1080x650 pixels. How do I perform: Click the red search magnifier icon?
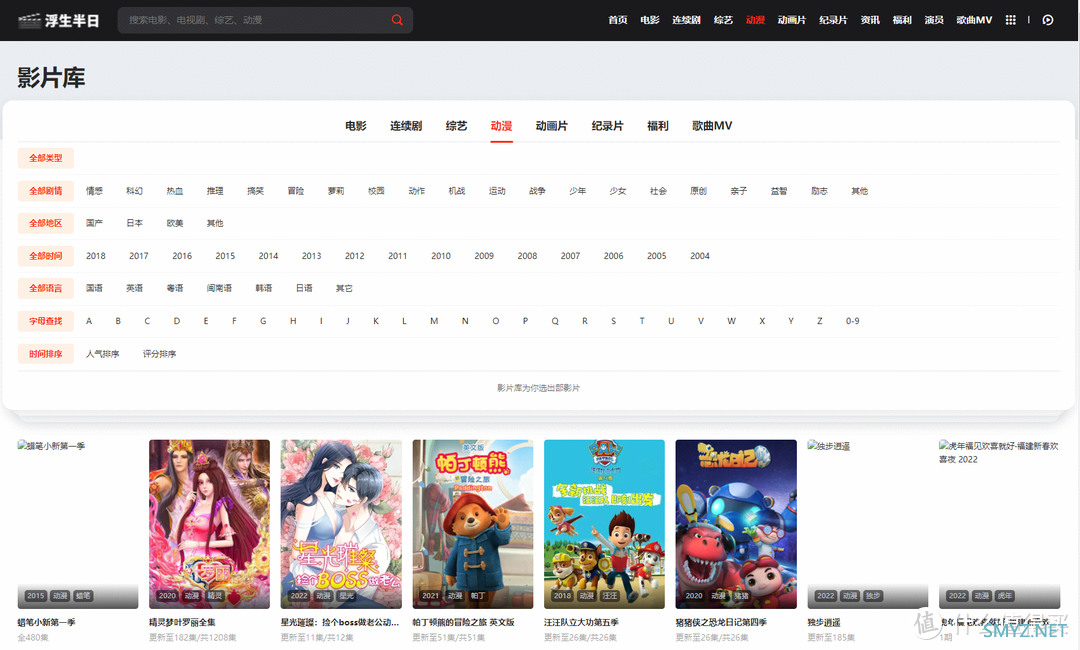[x=397, y=20]
